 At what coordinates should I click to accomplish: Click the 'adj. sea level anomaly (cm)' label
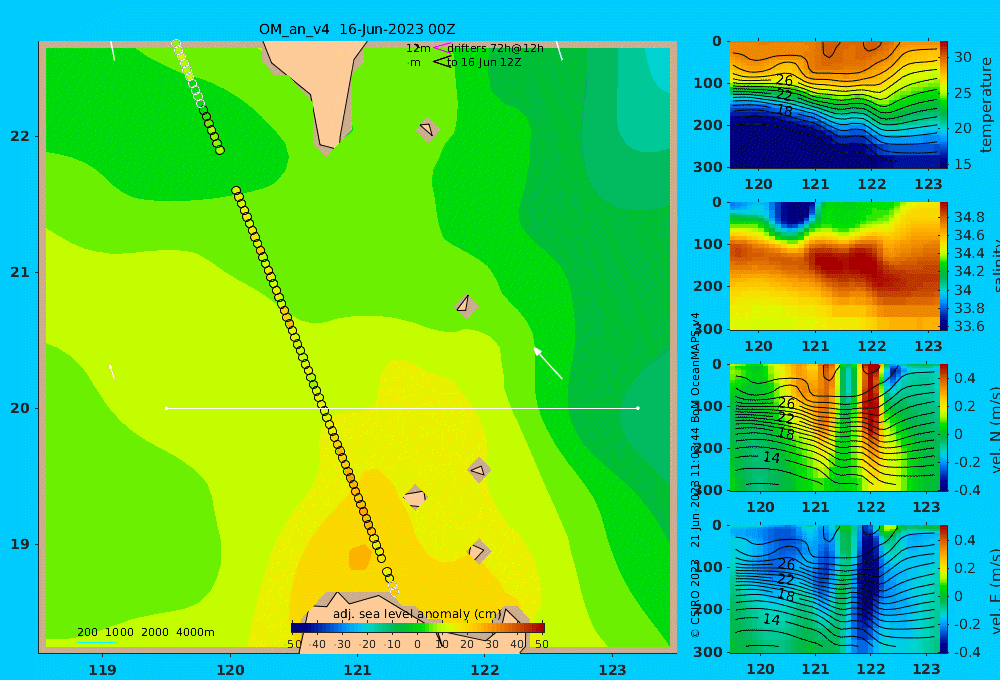417,614
